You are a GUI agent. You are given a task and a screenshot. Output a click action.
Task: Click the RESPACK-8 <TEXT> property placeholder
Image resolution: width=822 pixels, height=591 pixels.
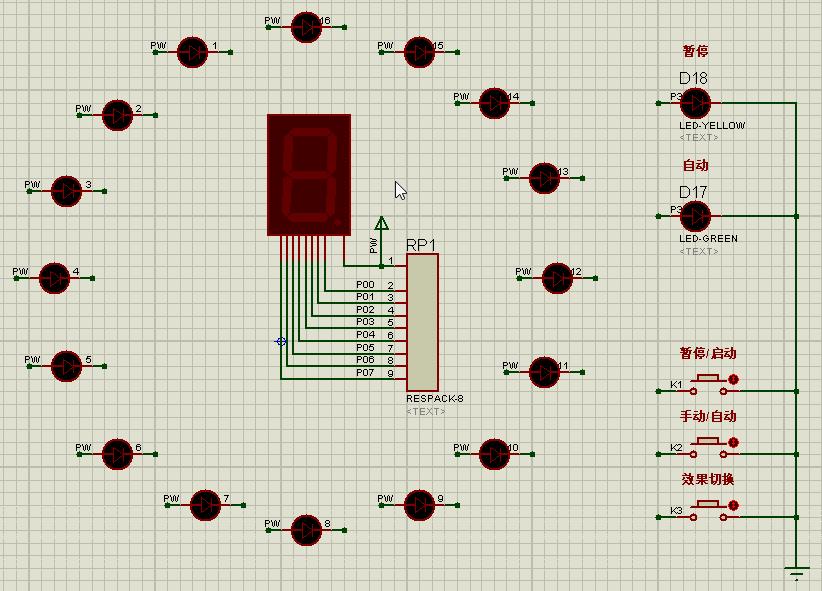click(426, 412)
